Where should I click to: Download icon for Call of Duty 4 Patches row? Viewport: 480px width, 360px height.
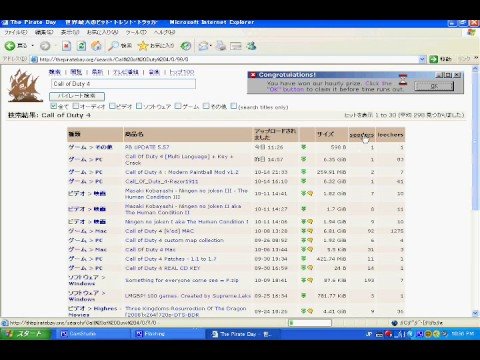tap(304, 258)
